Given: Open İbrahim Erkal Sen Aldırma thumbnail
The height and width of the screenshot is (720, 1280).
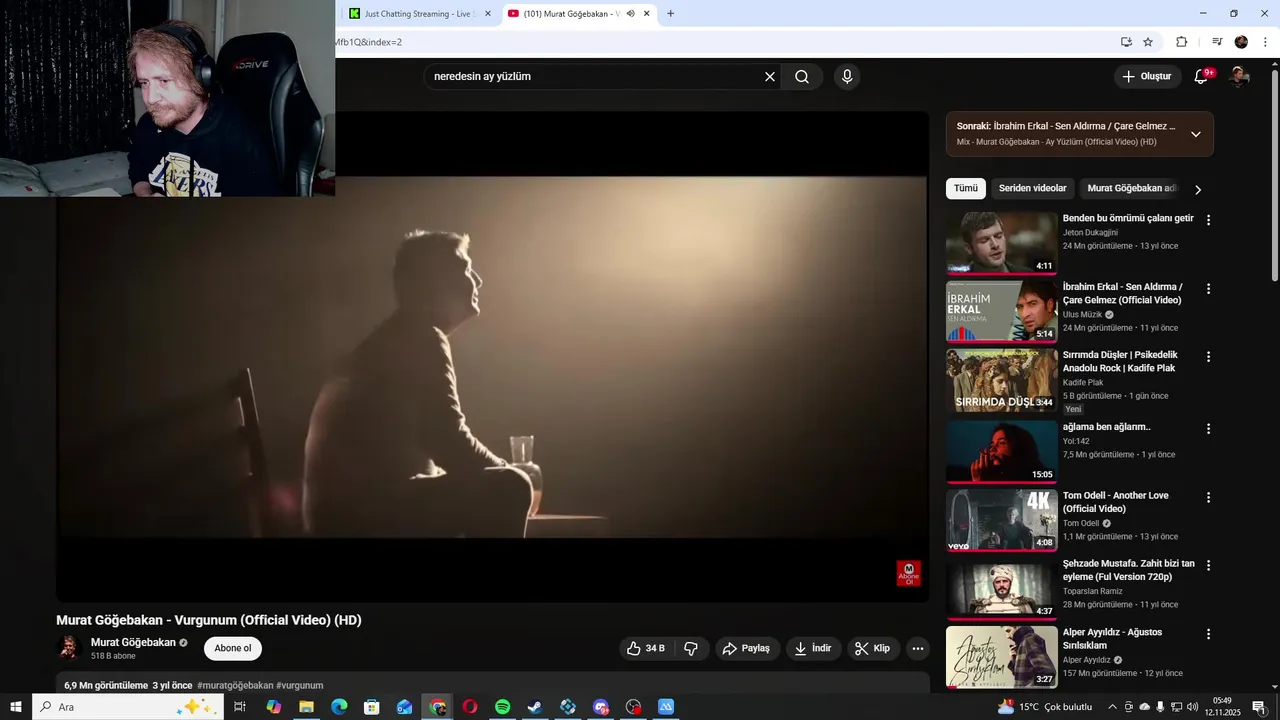Looking at the screenshot, I should point(1001,311).
